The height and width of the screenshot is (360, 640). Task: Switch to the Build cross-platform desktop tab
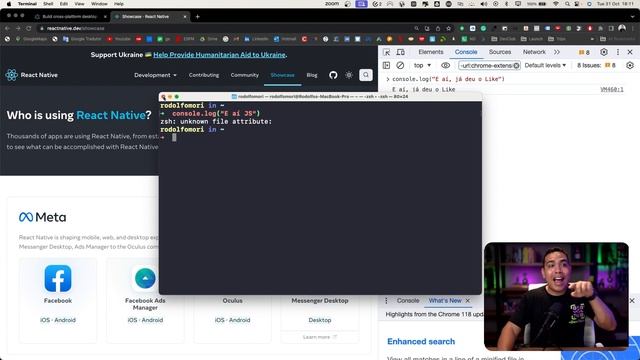(70, 17)
